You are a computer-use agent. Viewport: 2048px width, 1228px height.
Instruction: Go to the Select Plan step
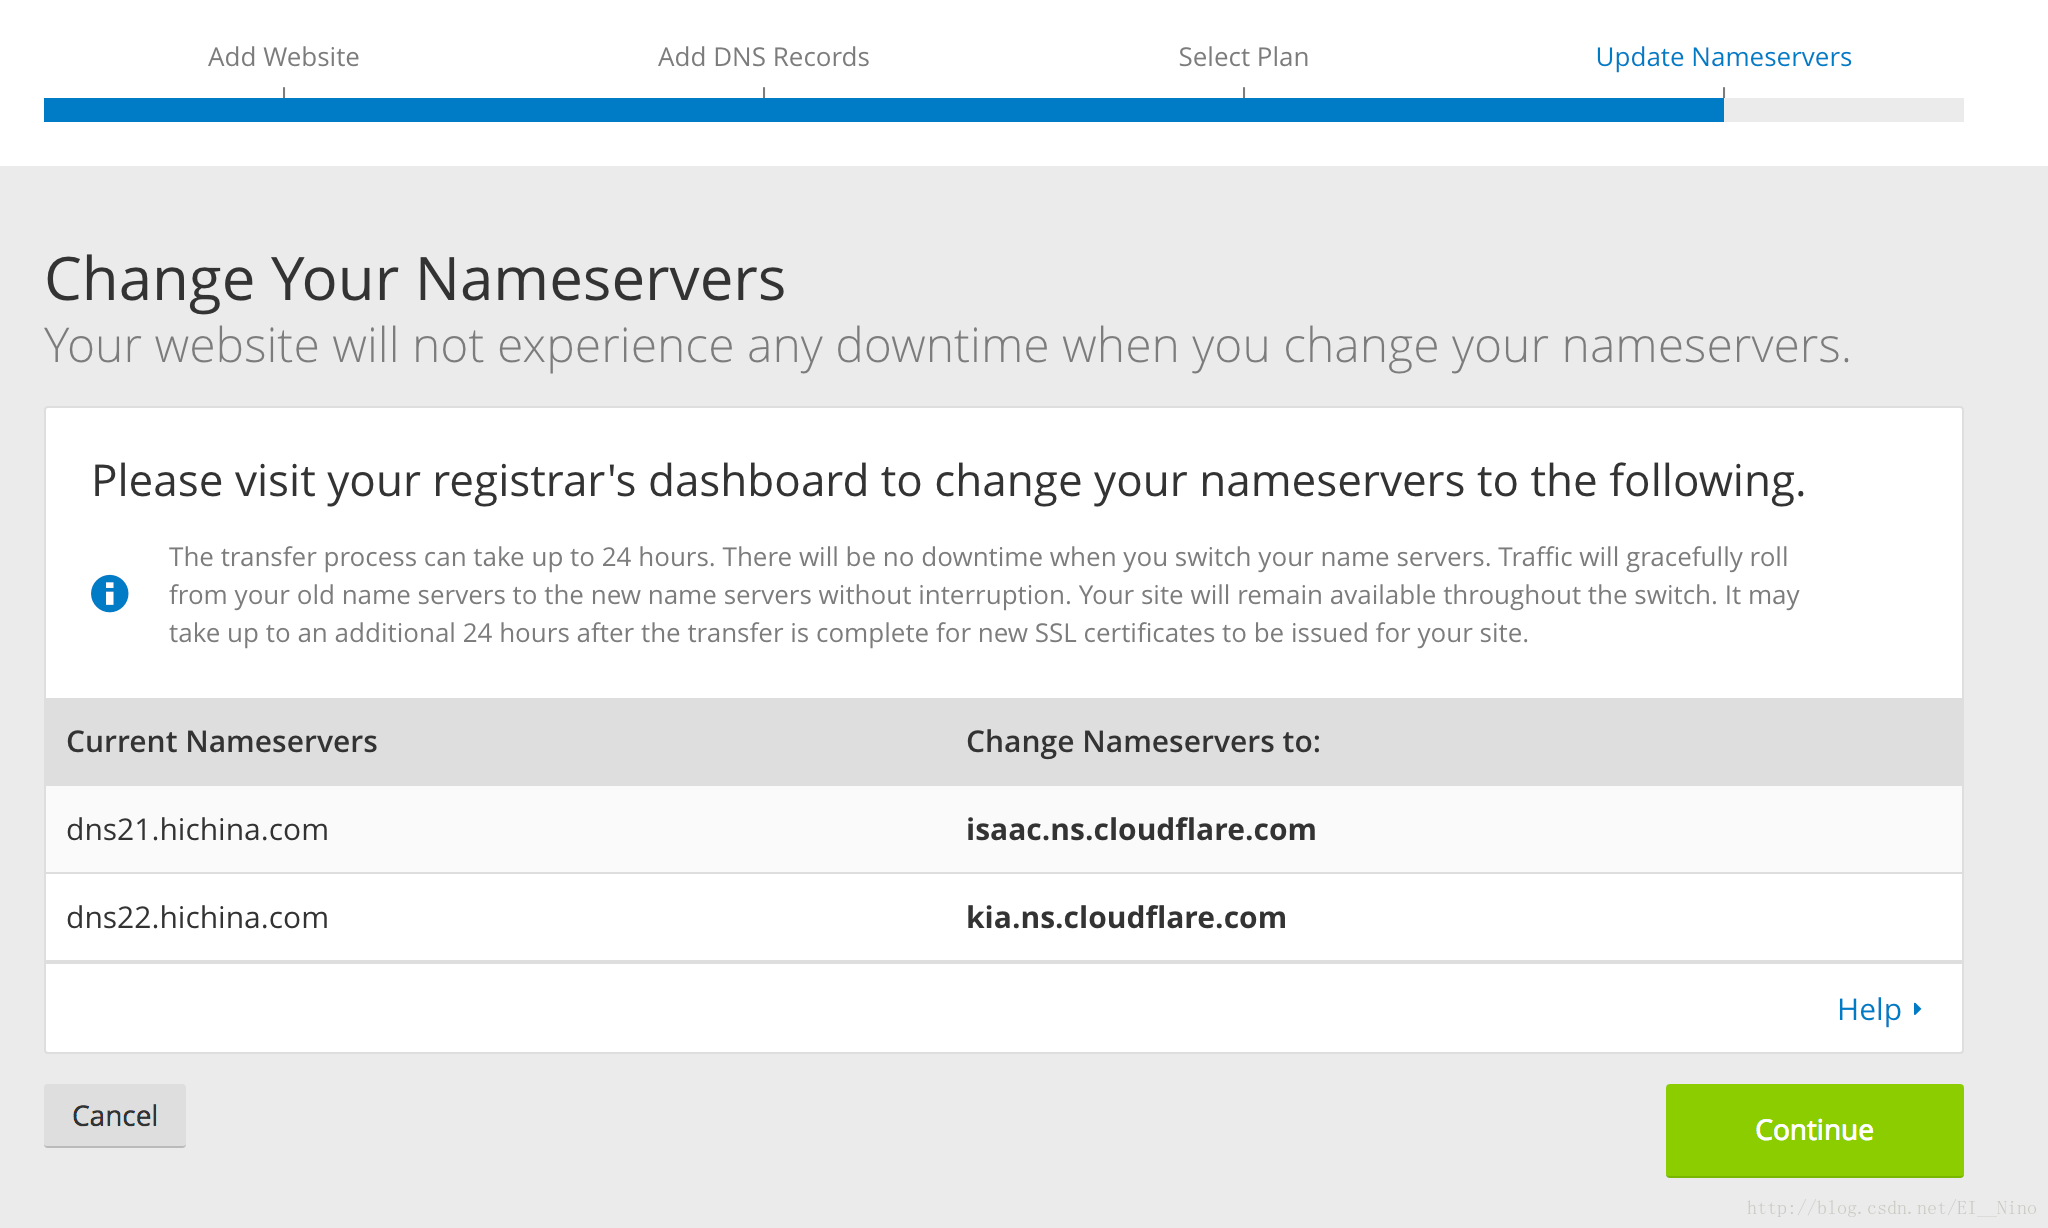pos(1244,57)
